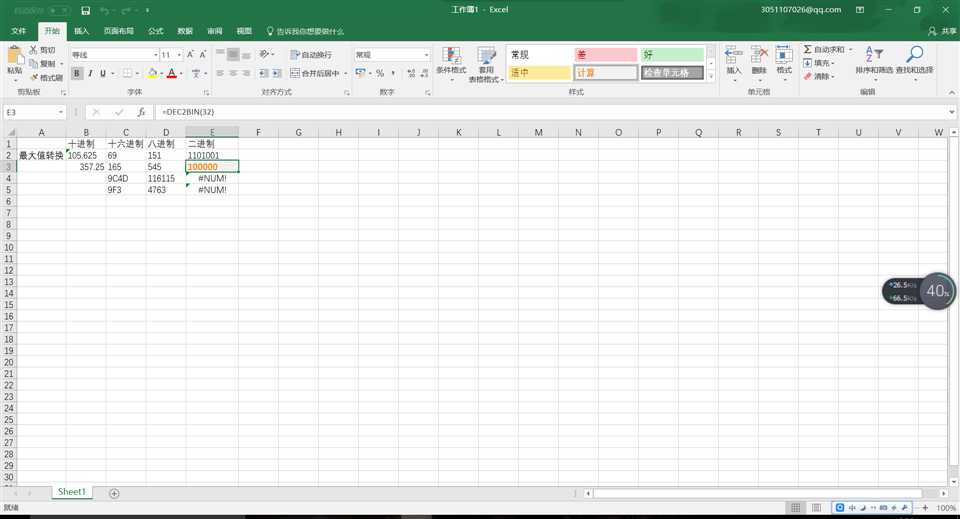Click the Paste (粘贴) icon

pos(15,56)
